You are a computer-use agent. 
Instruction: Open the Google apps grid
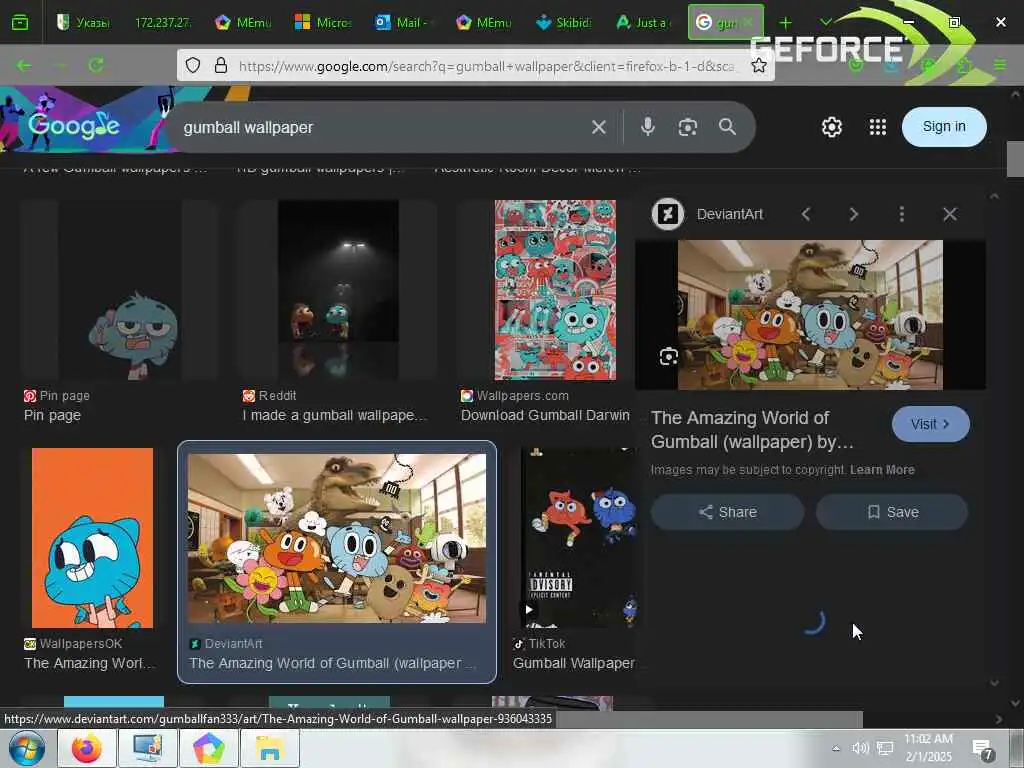pyautogui.click(x=878, y=127)
